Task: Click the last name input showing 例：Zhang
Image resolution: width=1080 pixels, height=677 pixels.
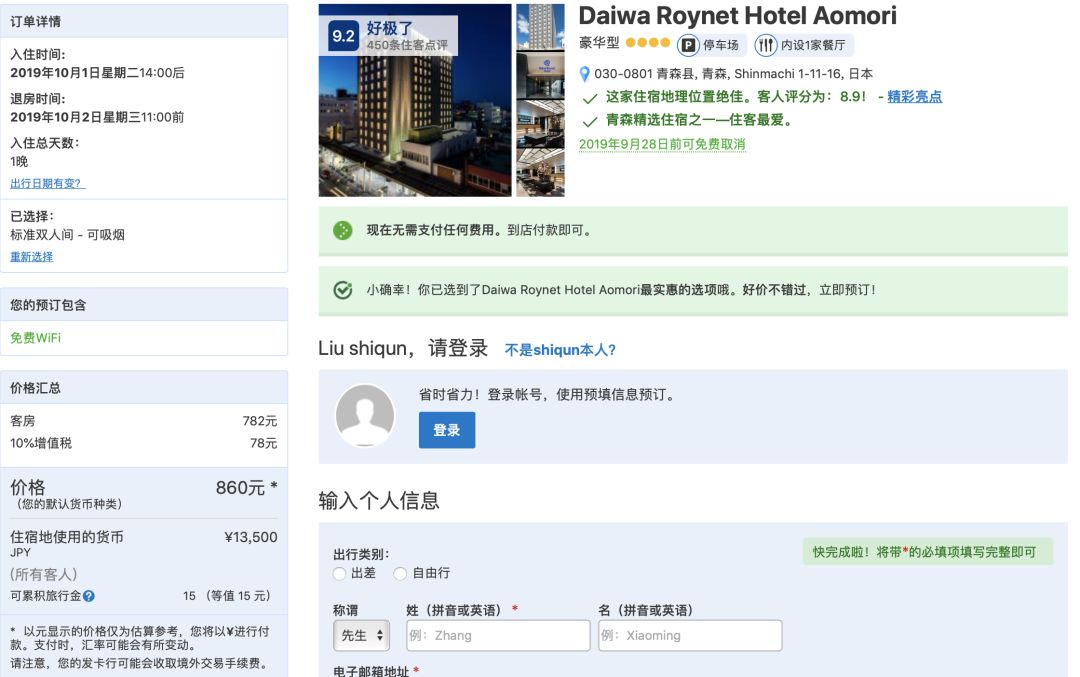Action: coord(497,635)
